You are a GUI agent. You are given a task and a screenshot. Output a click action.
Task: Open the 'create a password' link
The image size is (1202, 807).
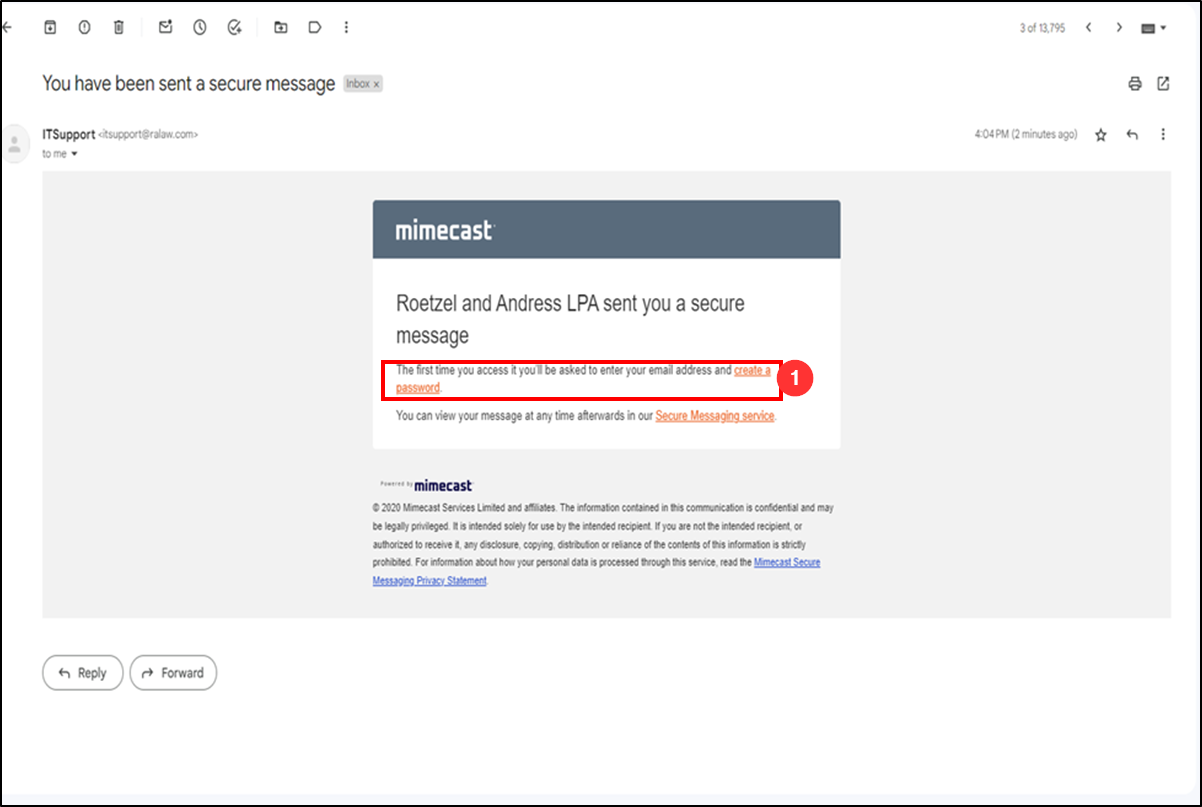coord(752,370)
